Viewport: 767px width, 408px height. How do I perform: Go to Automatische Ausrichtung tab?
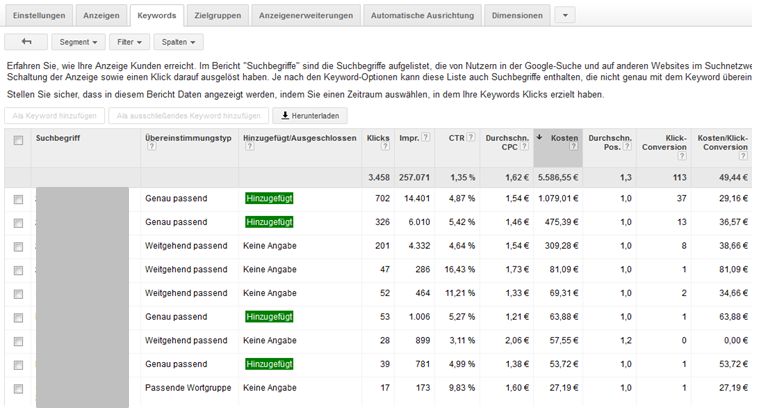pyautogui.click(x=422, y=15)
